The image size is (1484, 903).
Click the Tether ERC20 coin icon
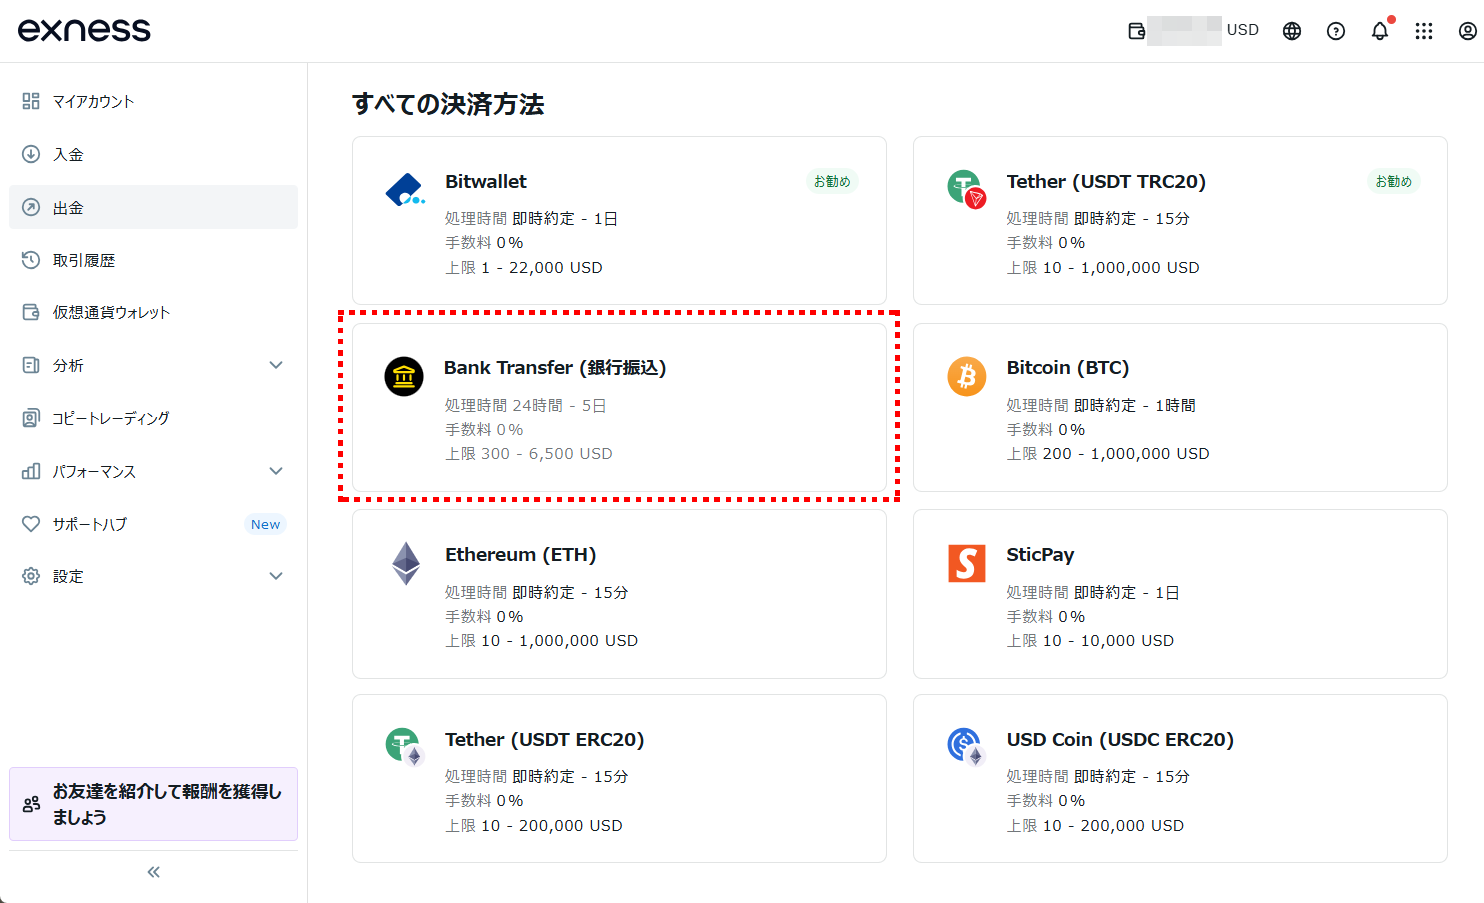pyautogui.click(x=405, y=747)
